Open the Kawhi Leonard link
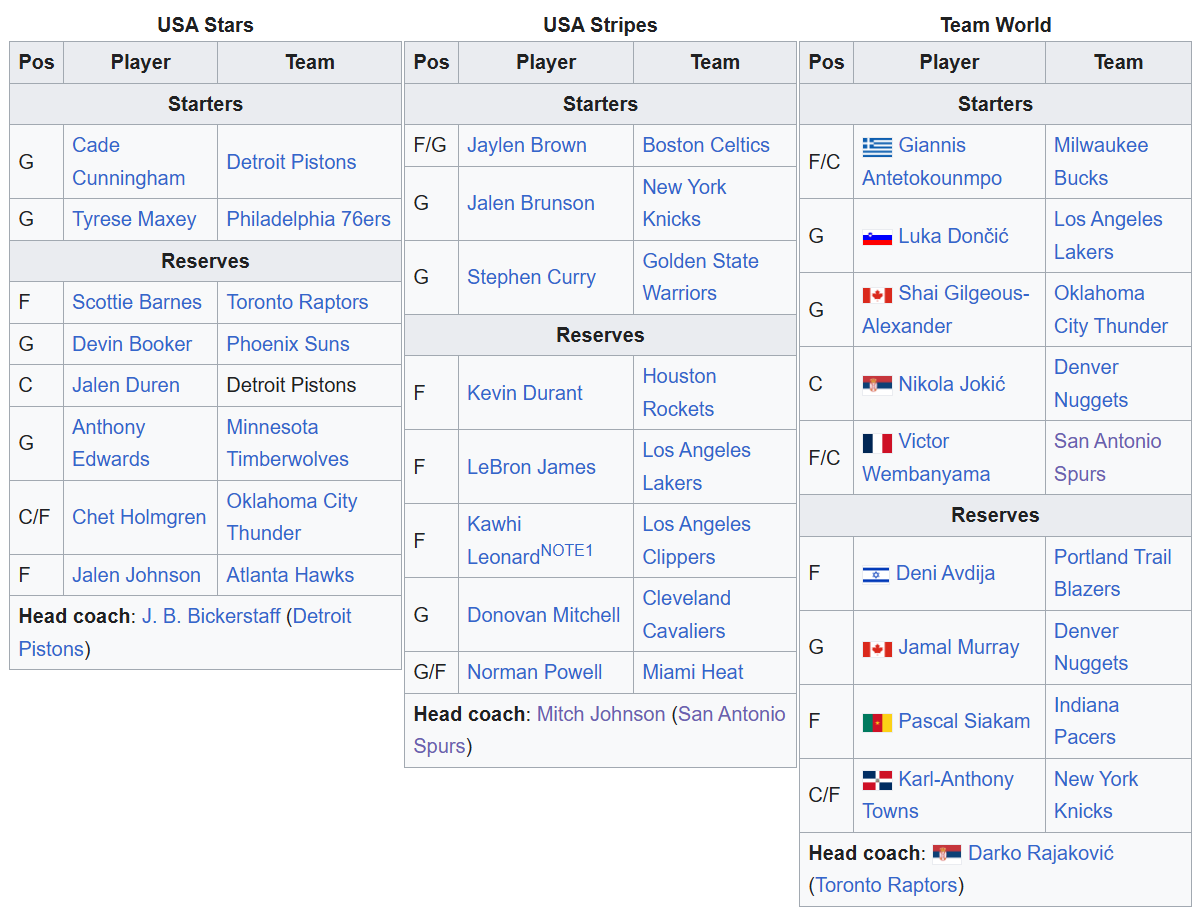Viewport: 1204px width, 916px height. [503, 541]
